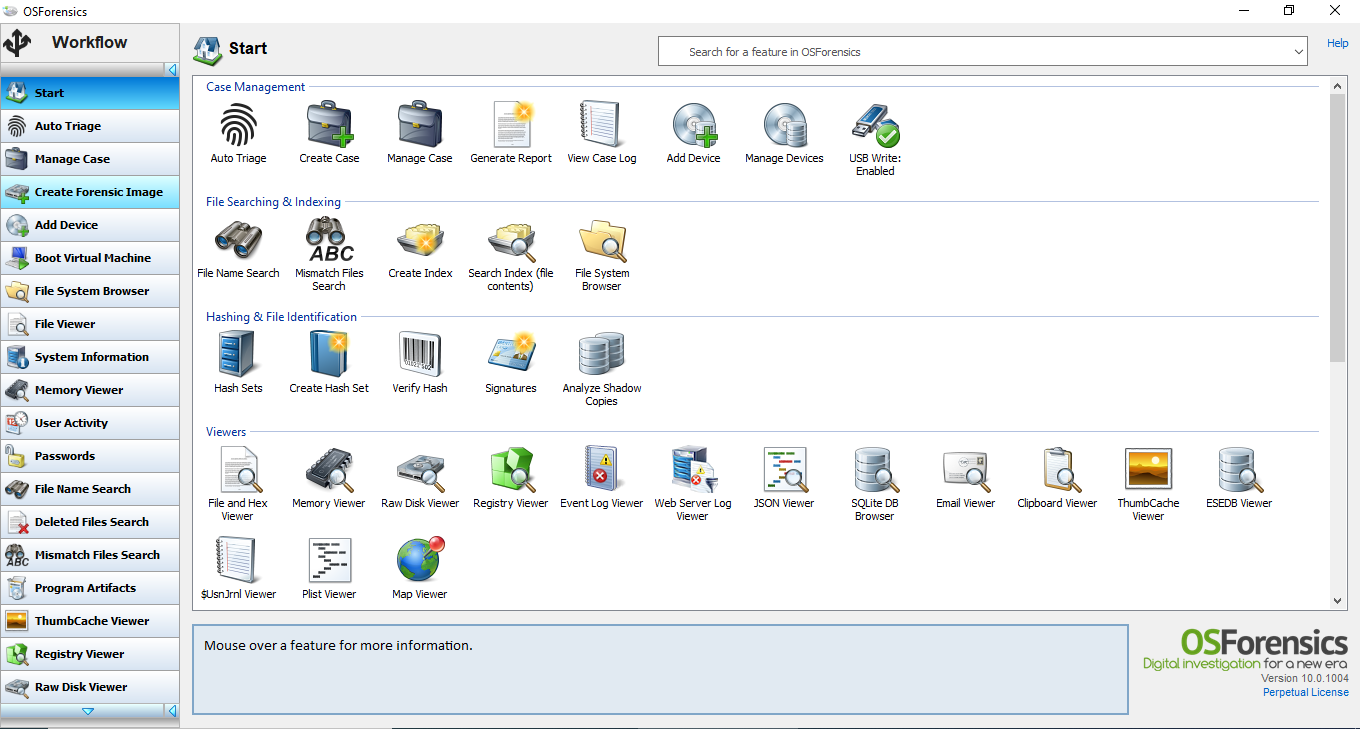Open File Viewer from the sidebar
Screen dimensions: 1360x729
point(90,324)
